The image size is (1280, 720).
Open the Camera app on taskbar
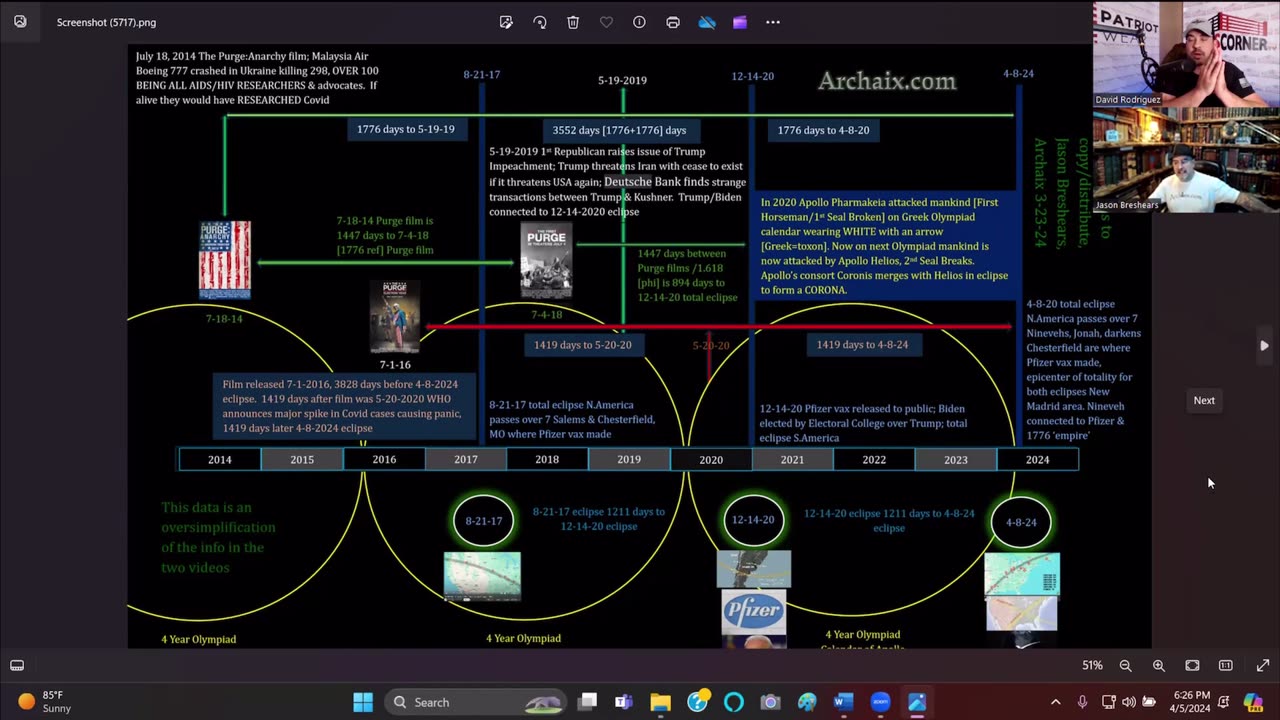coord(770,702)
